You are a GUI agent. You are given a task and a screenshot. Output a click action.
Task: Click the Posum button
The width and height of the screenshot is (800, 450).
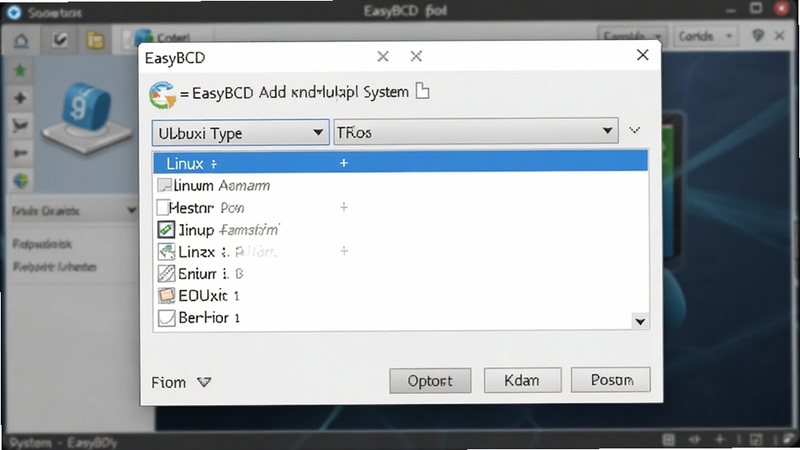pyautogui.click(x=611, y=380)
